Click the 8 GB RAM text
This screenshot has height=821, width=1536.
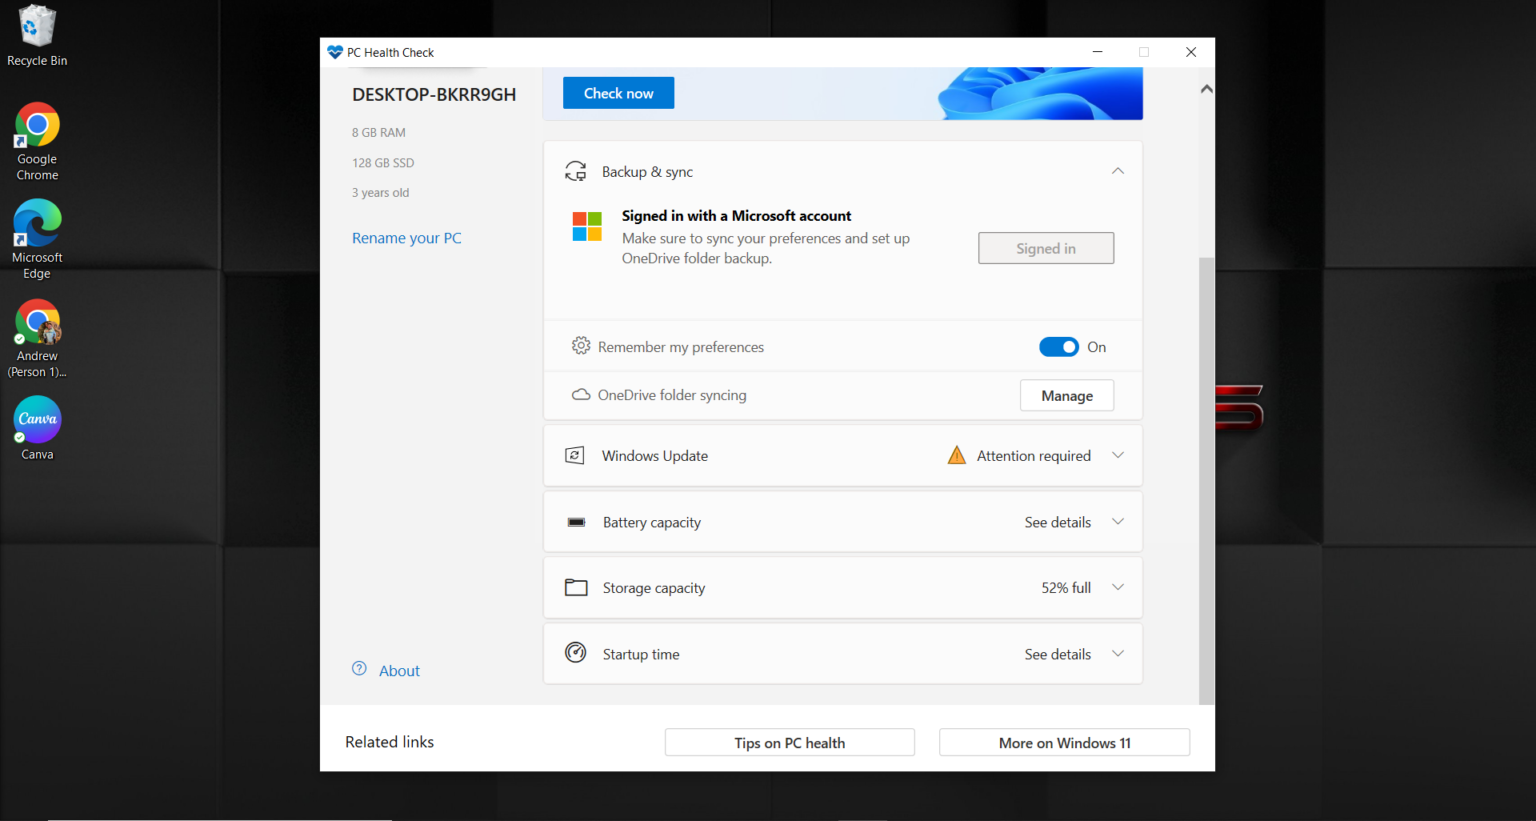[x=379, y=132]
